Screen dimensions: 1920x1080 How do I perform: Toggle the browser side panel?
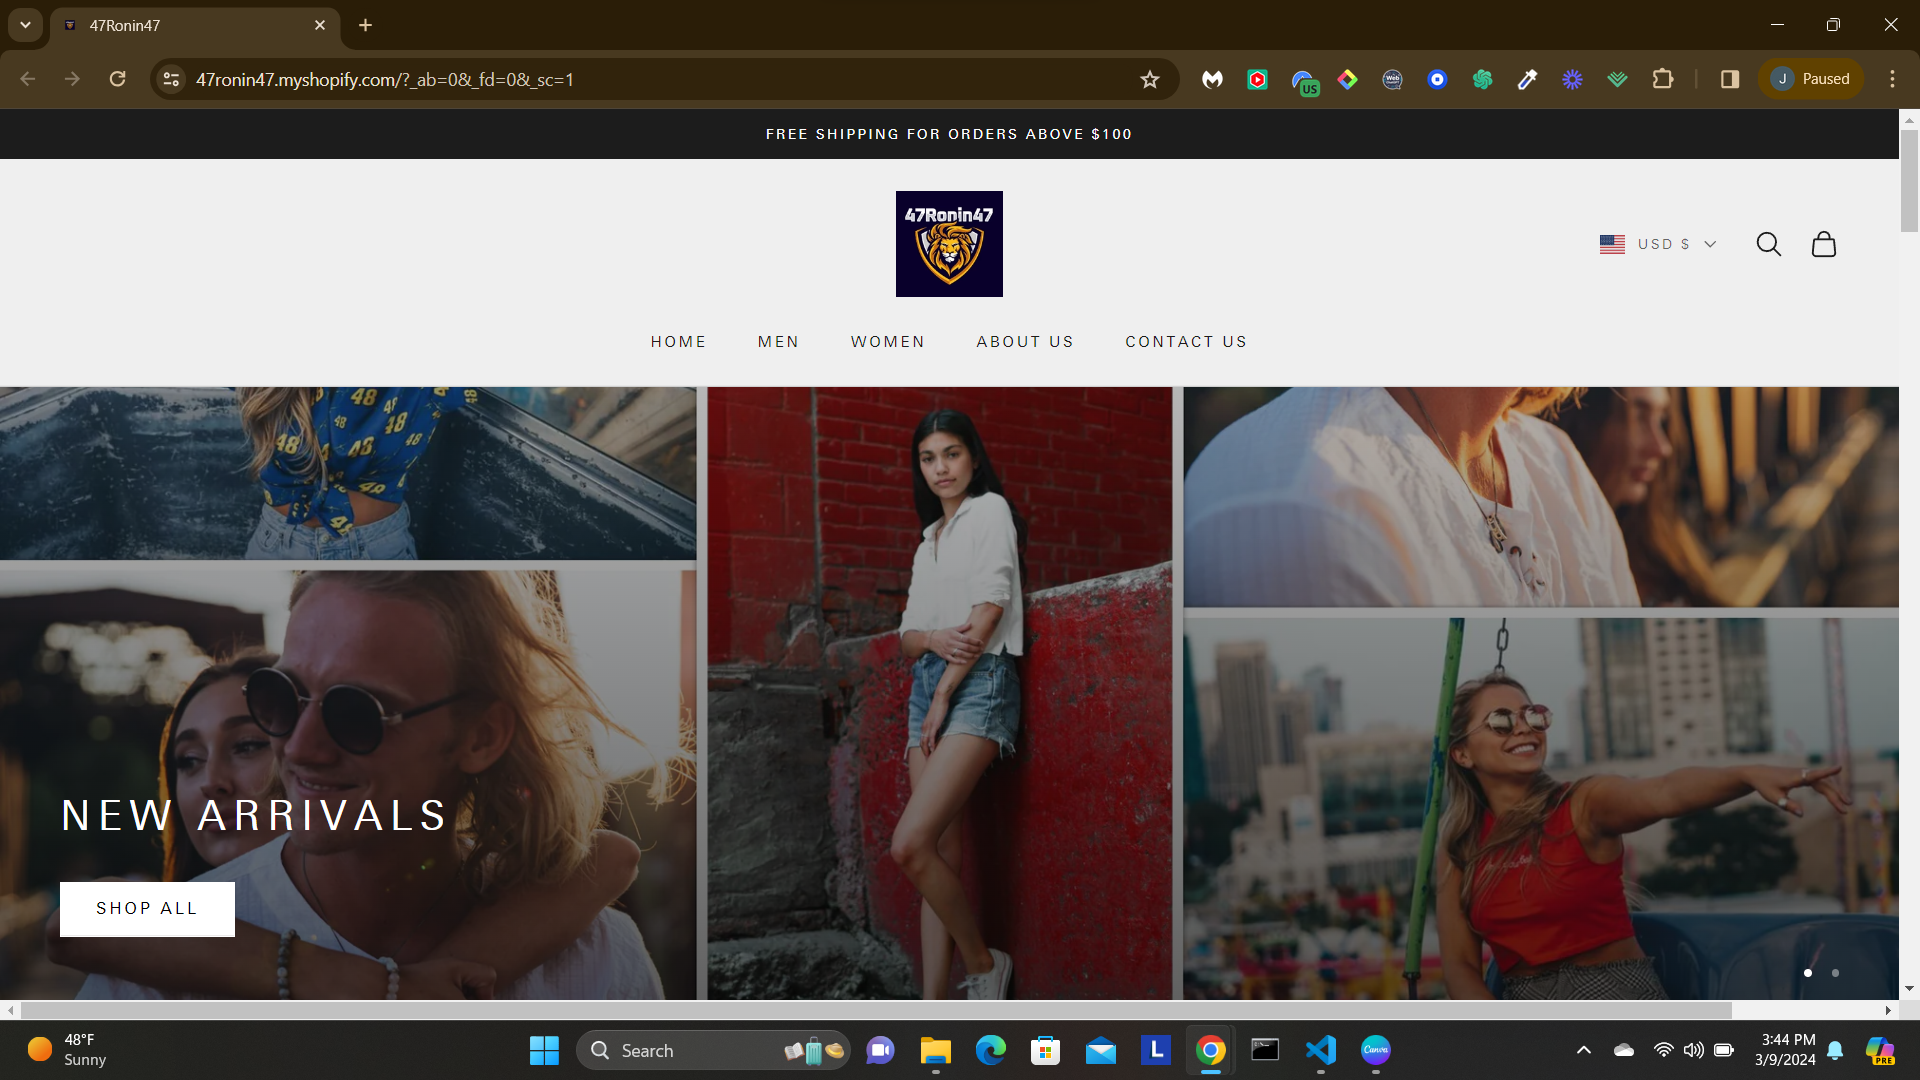(1730, 79)
